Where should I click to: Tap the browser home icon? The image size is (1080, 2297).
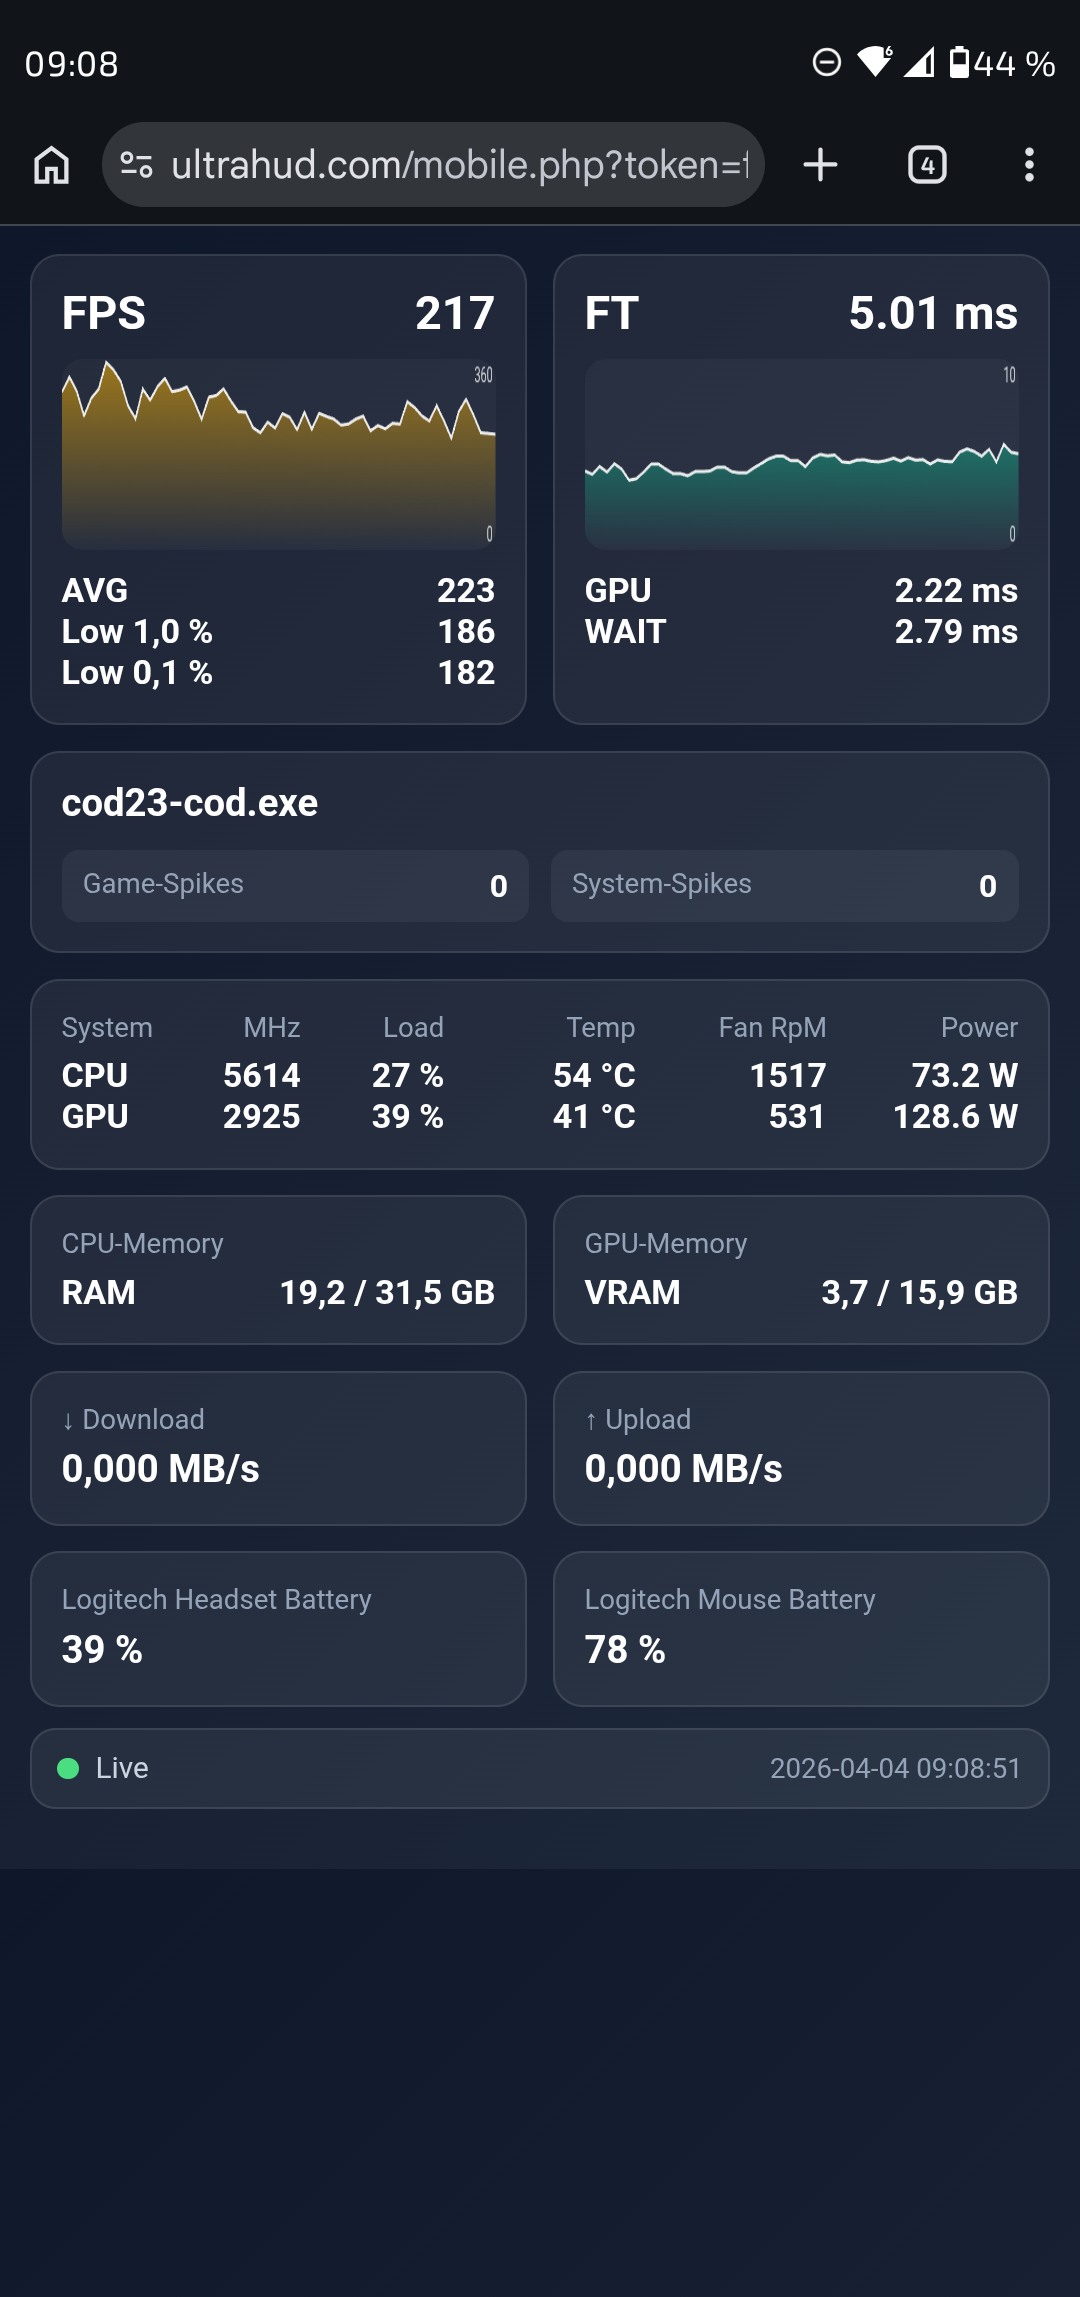[x=52, y=165]
